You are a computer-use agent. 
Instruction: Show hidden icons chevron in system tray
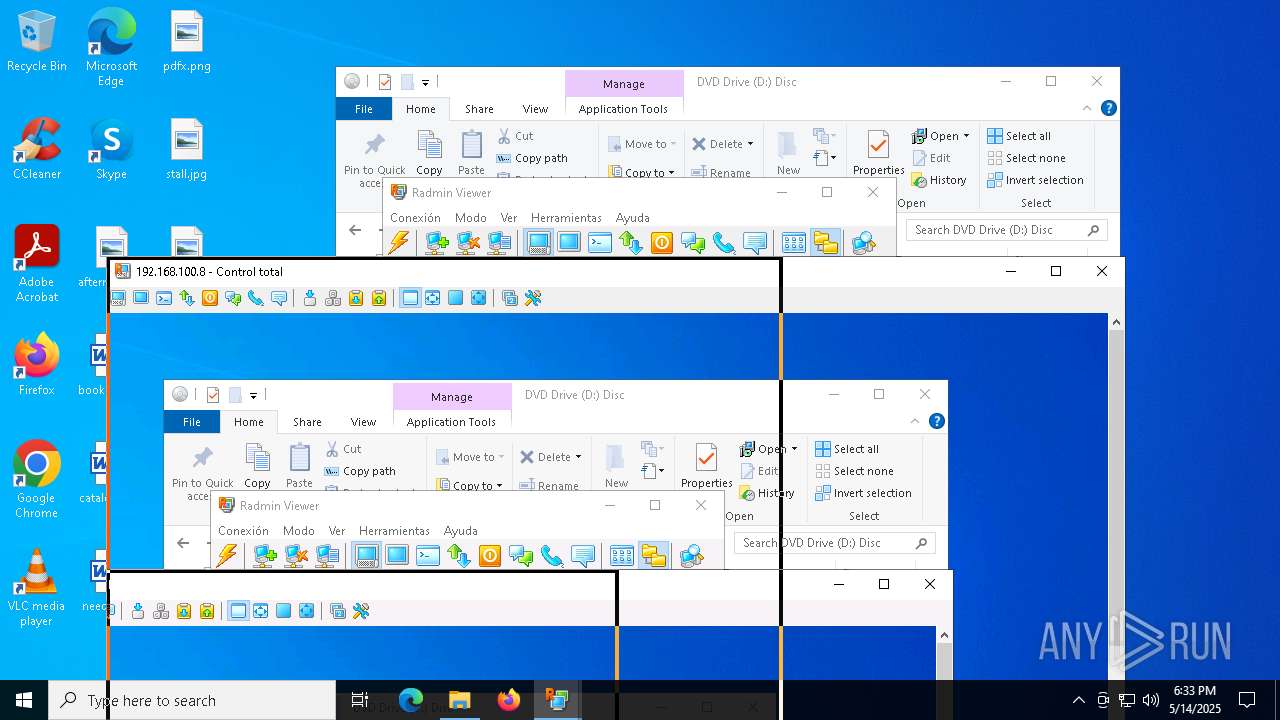click(x=1078, y=700)
